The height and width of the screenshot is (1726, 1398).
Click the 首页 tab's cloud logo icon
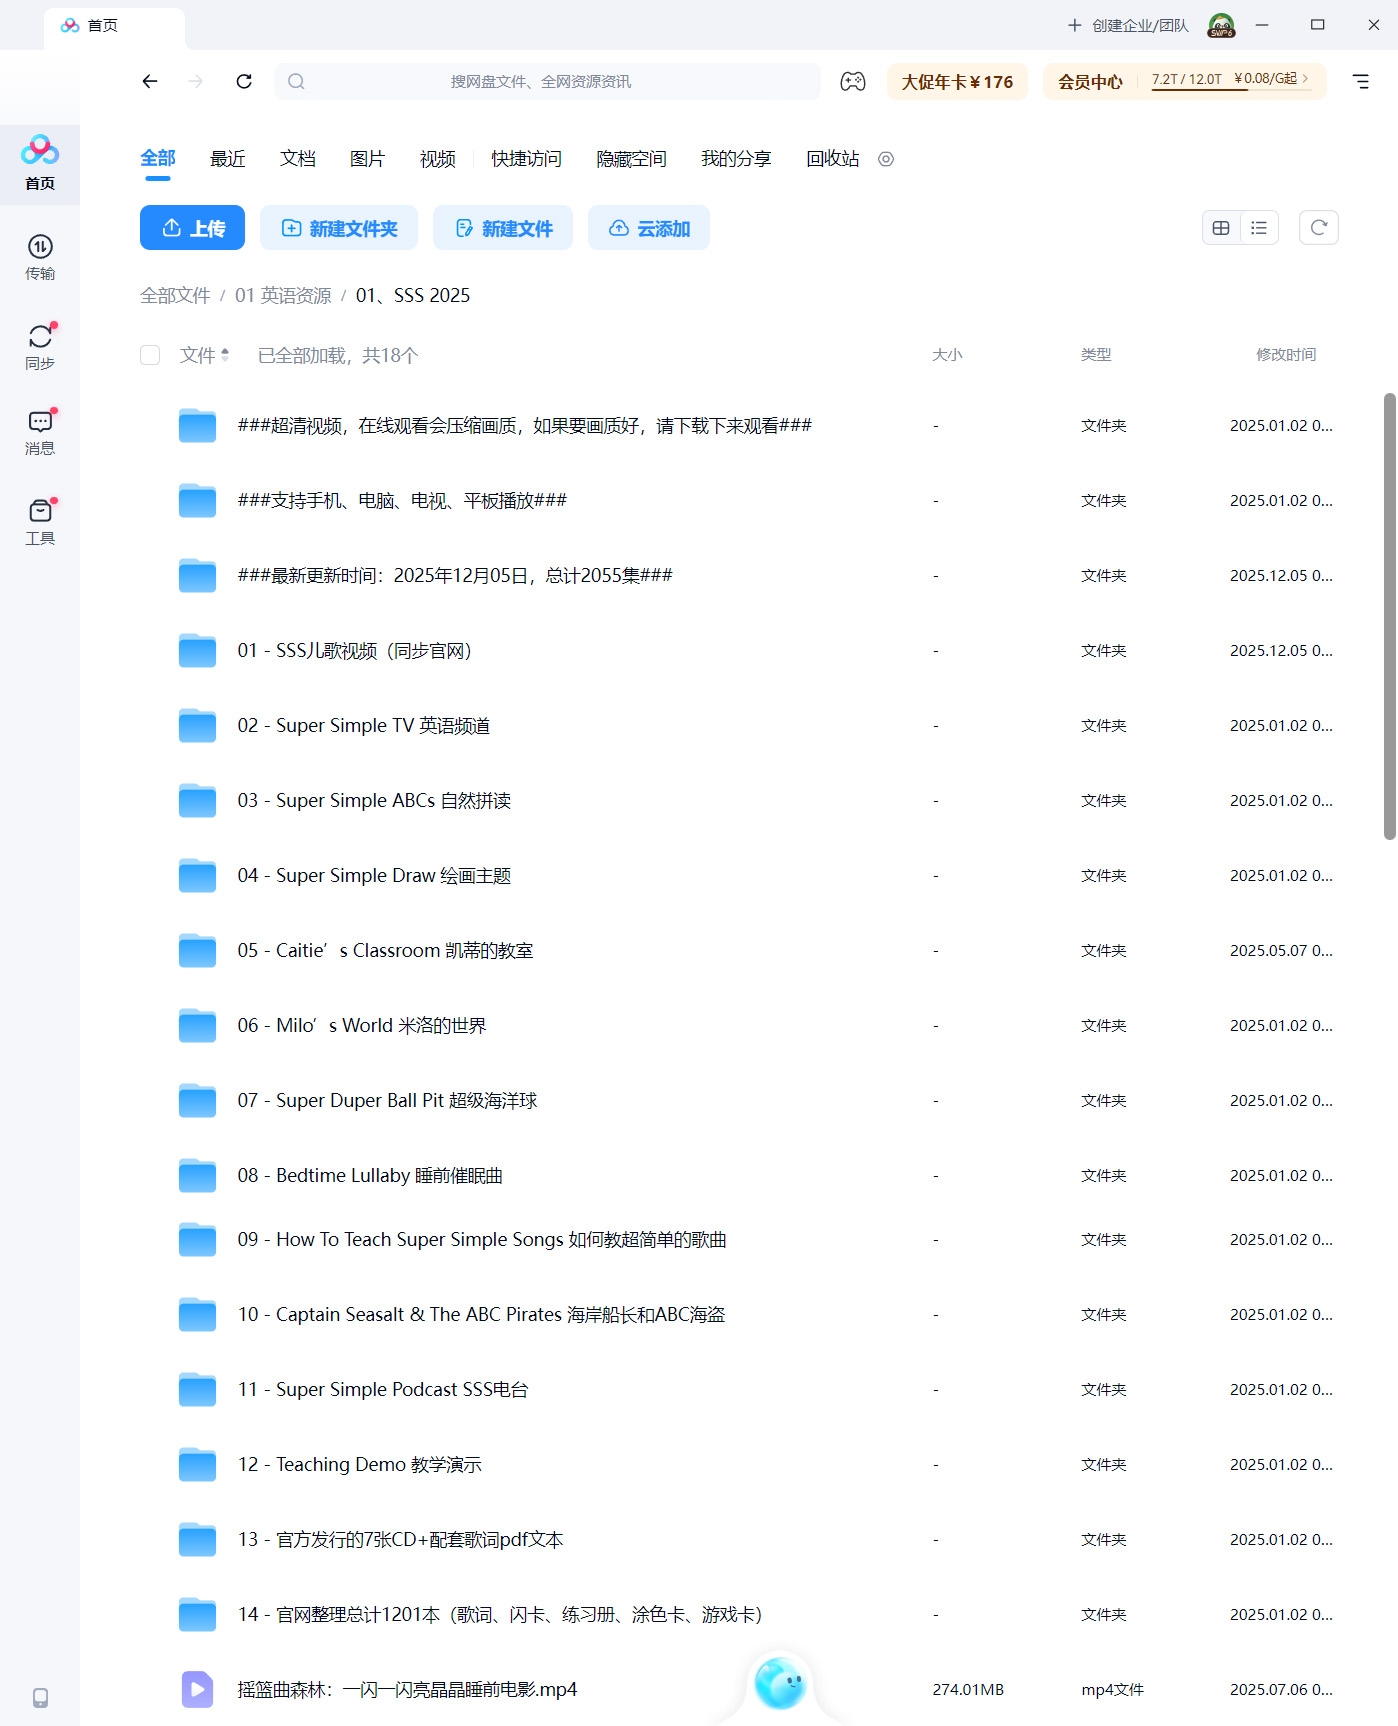point(70,25)
